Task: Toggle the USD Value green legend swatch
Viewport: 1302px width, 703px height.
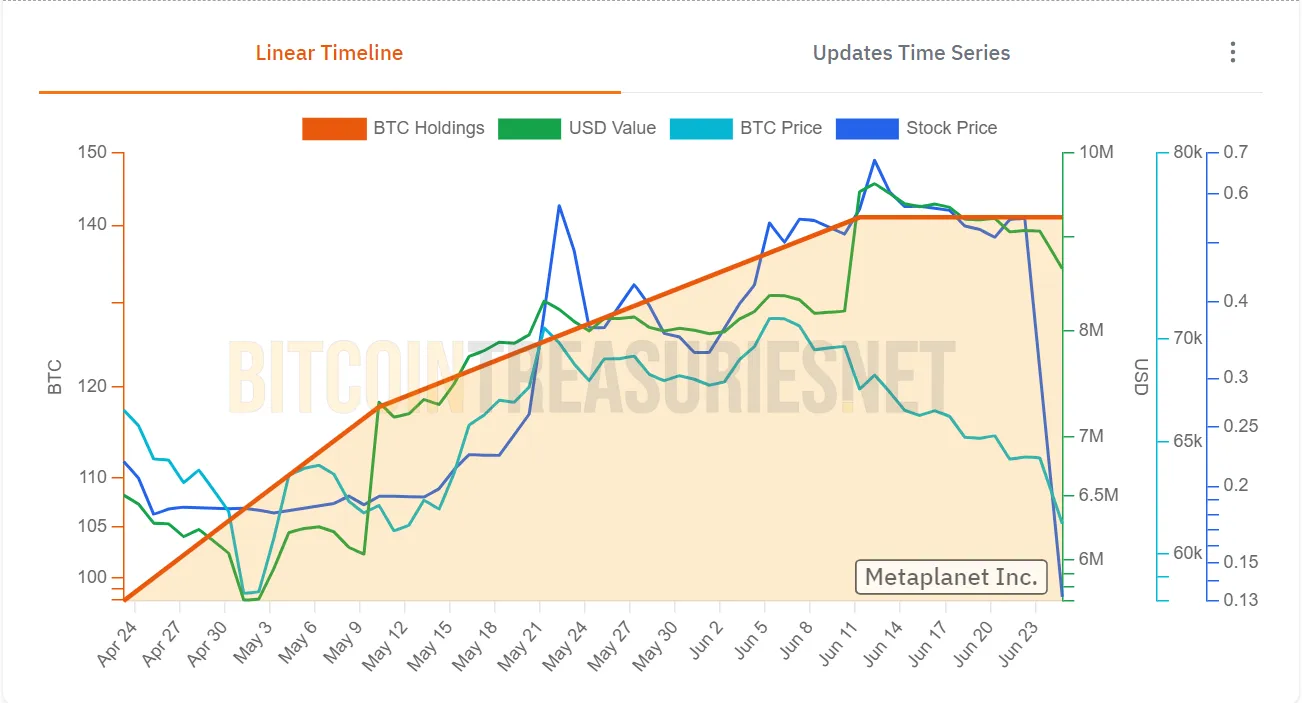Action: (x=529, y=128)
